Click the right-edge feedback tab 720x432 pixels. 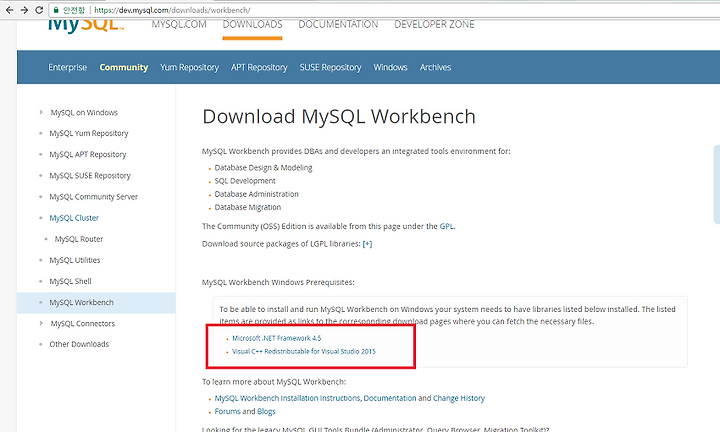(x=717, y=184)
